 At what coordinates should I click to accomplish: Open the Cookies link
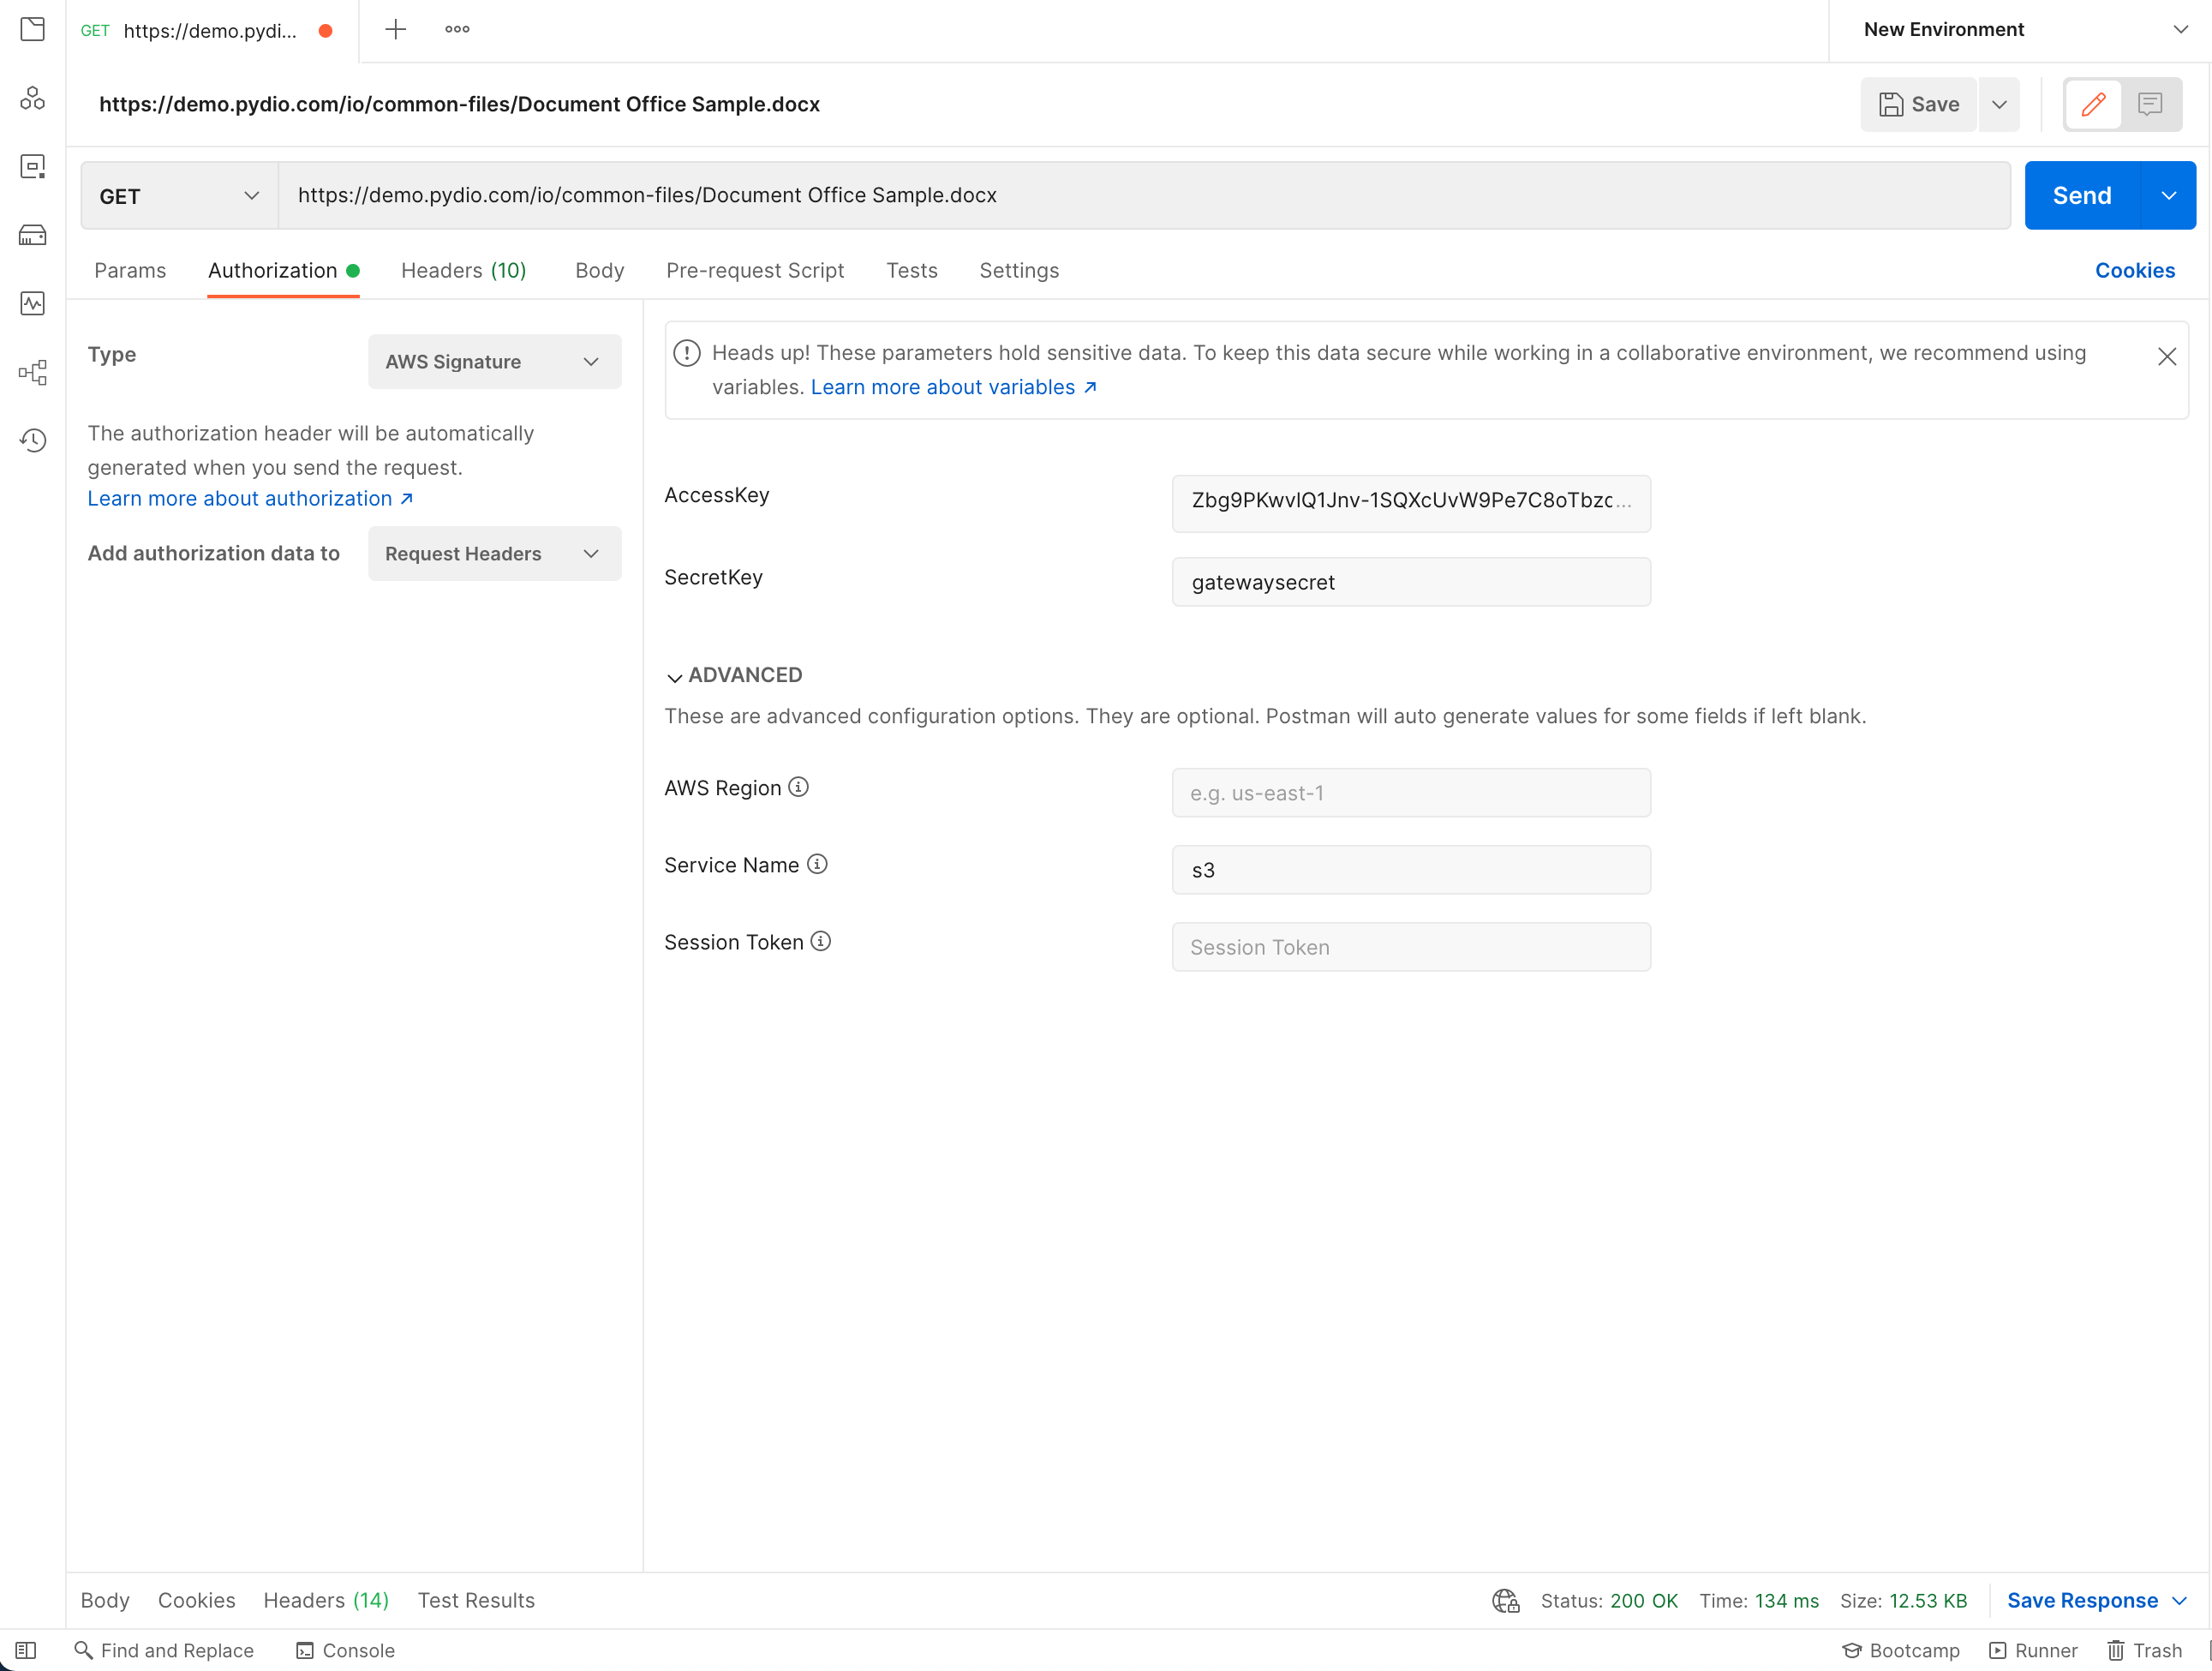coord(2135,270)
